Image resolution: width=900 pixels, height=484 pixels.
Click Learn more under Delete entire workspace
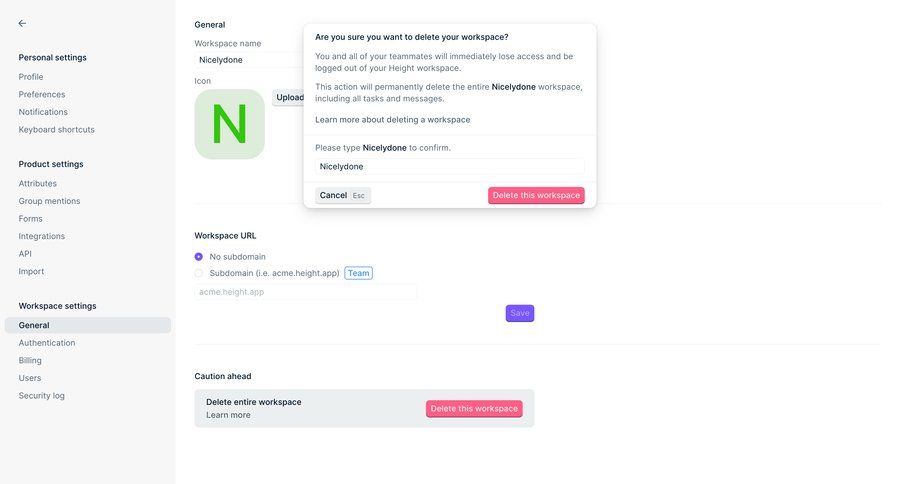[x=228, y=415]
